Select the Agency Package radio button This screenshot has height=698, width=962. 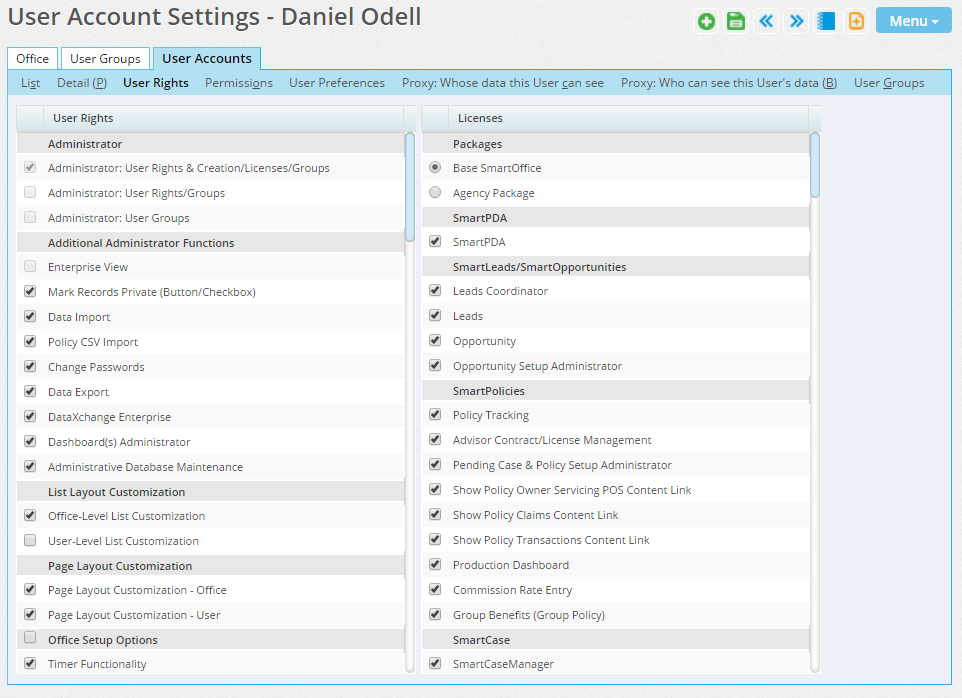[x=435, y=193]
